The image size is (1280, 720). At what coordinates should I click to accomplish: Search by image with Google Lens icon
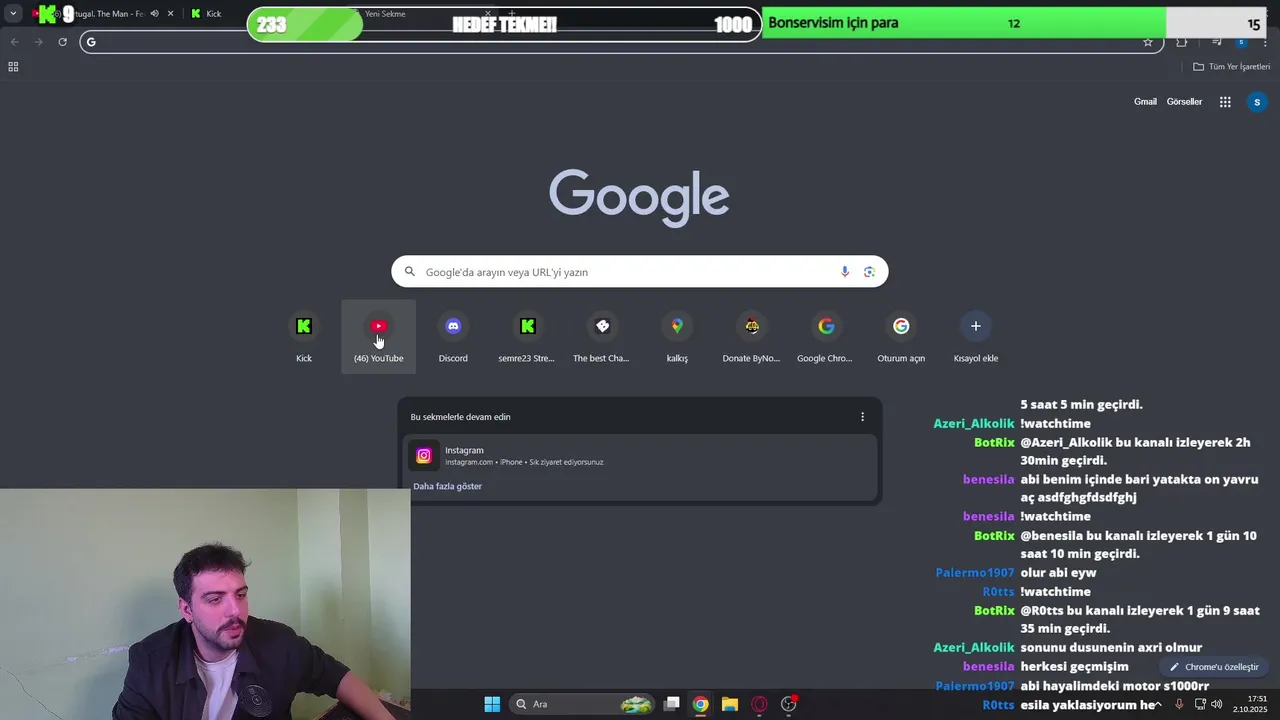869,272
